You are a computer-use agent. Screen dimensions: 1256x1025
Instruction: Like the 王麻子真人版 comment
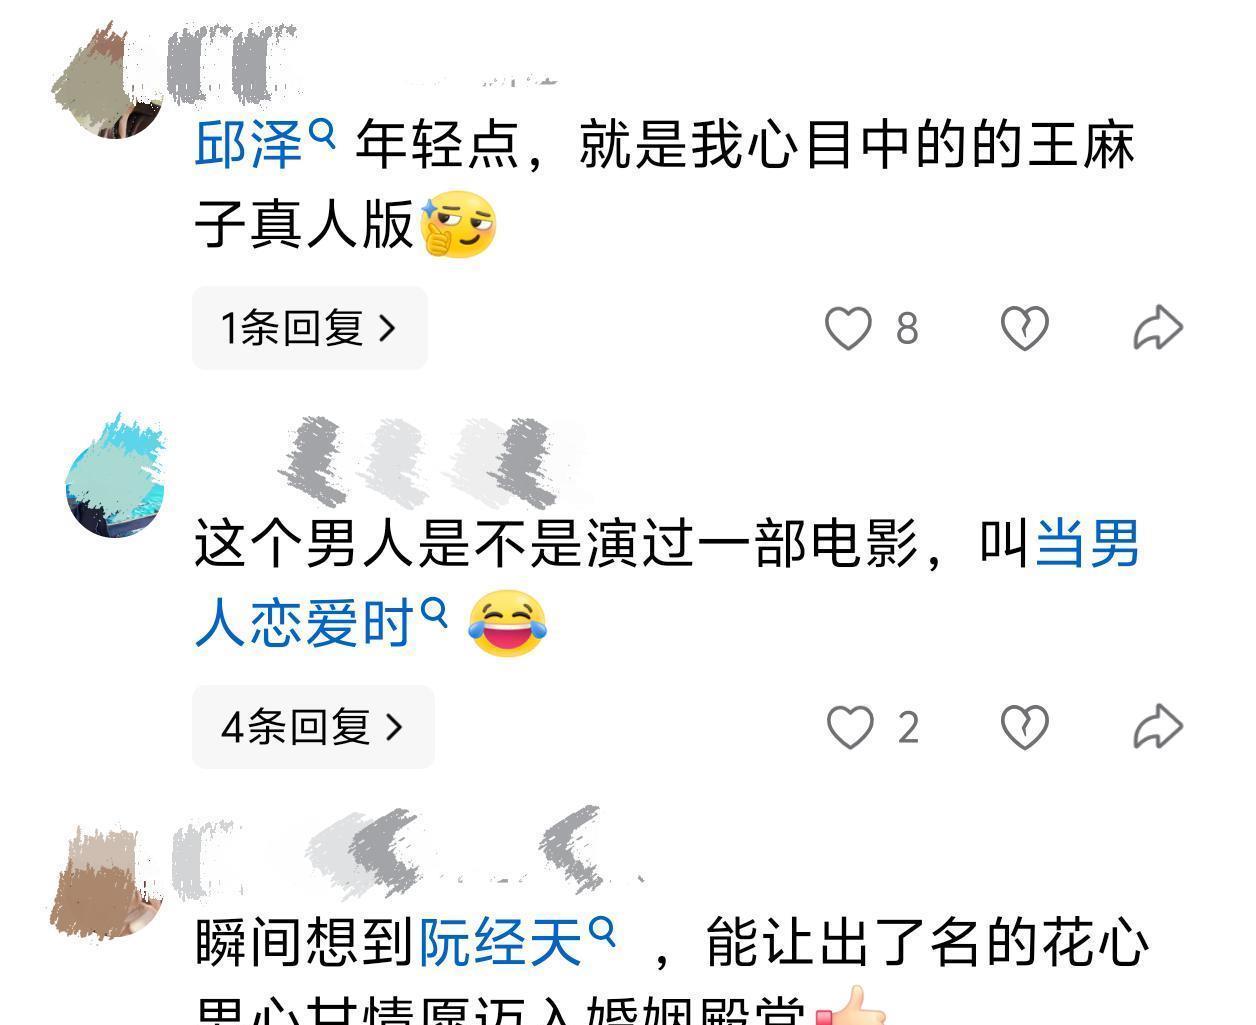click(848, 328)
